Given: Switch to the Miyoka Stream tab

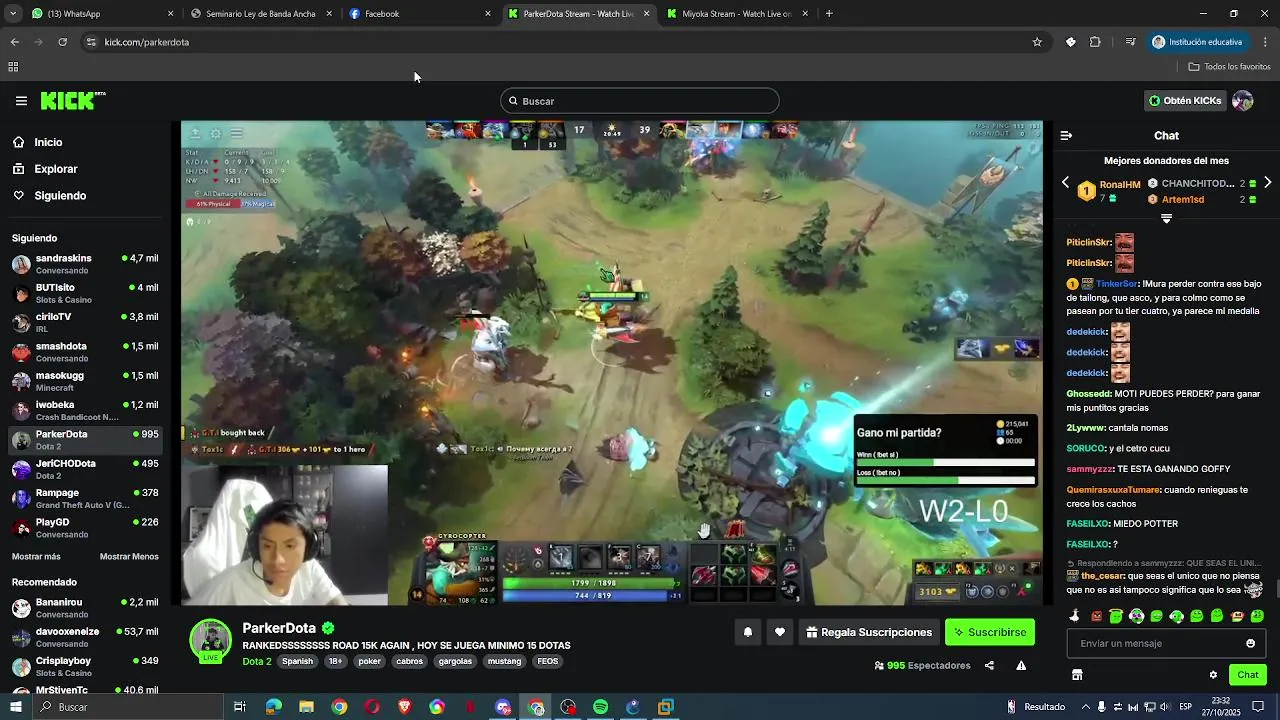Looking at the screenshot, I should point(738,14).
